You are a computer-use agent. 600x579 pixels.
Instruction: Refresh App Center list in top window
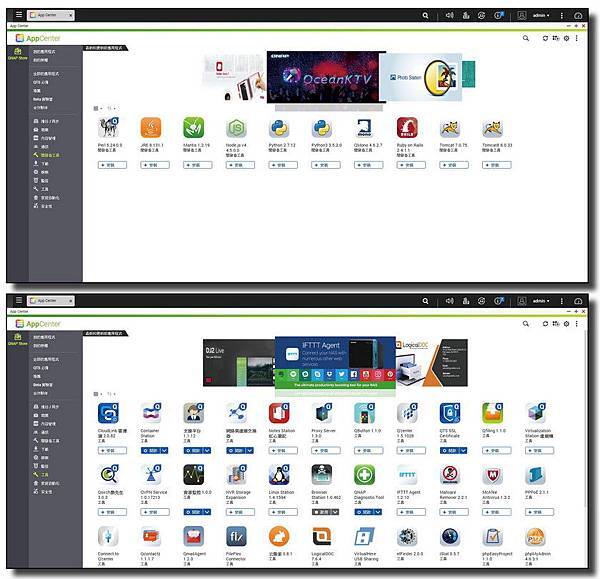coord(545,38)
